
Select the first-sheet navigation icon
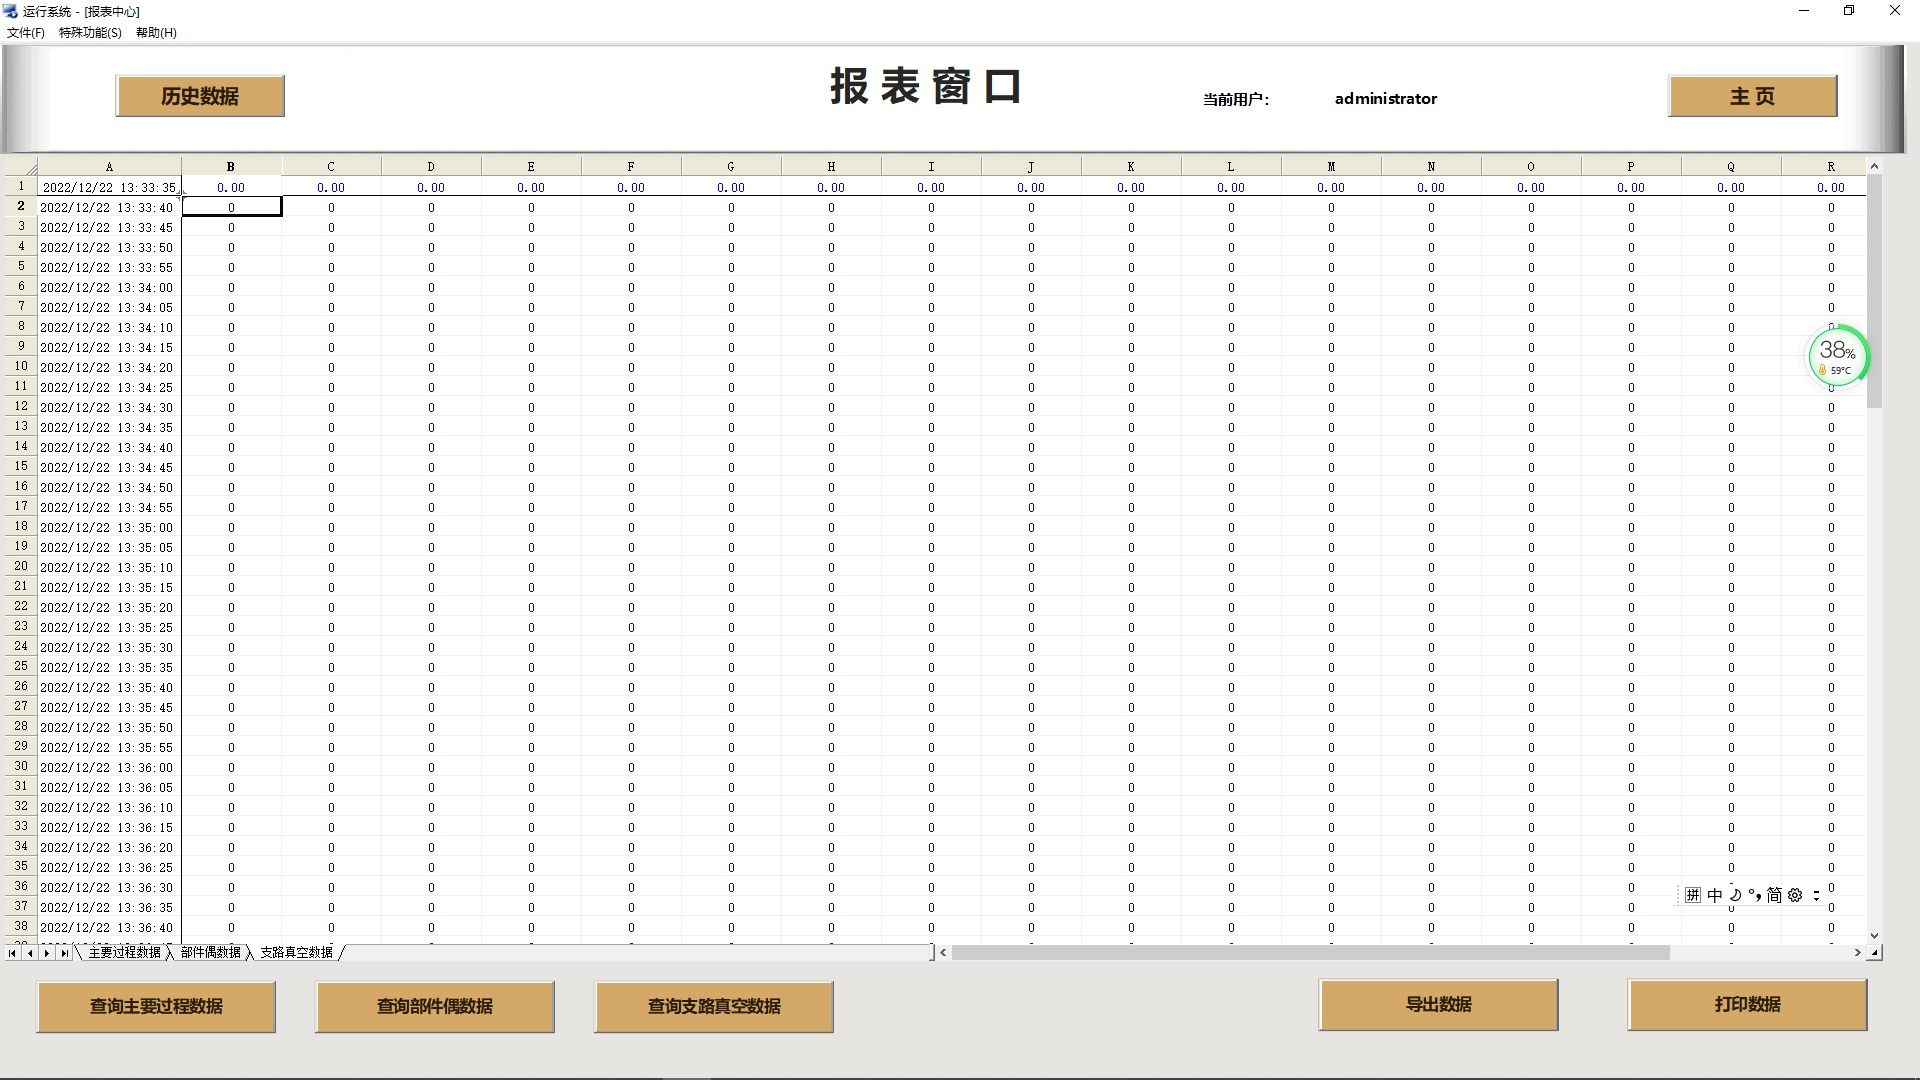12,953
